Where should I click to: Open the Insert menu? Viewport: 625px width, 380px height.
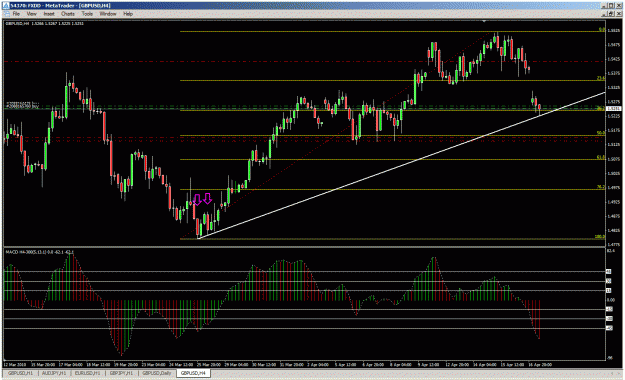49,14
